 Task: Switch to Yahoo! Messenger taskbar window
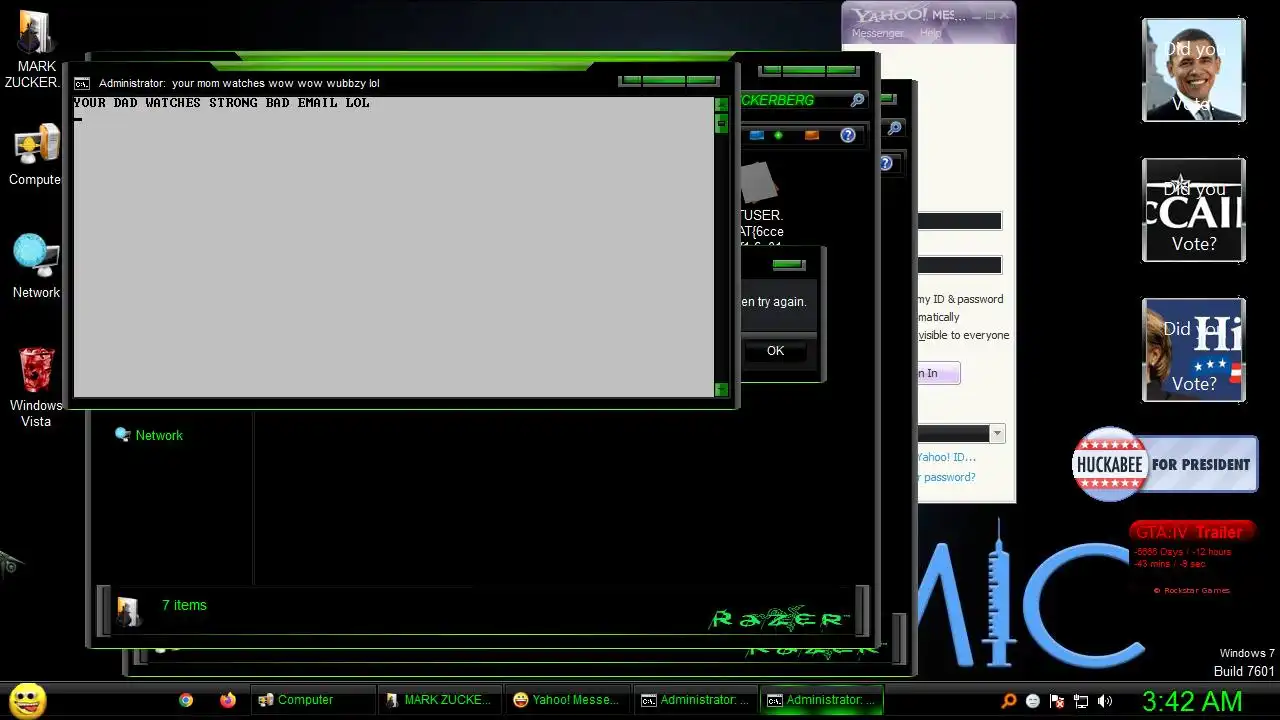pos(568,700)
